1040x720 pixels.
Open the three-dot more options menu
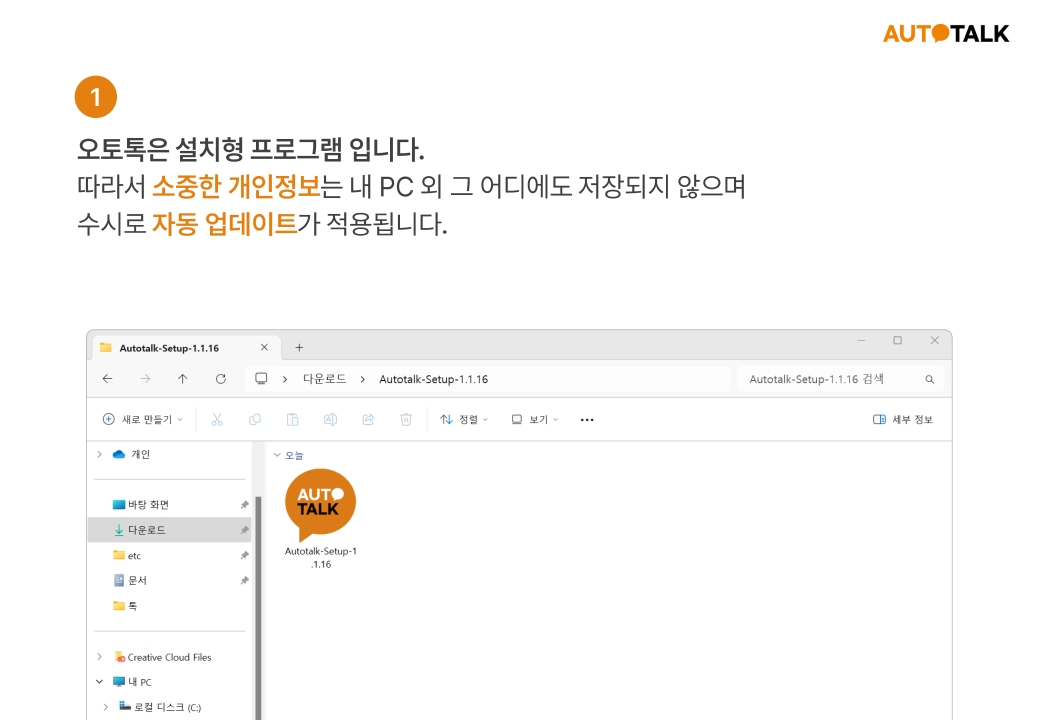(x=587, y=420)
